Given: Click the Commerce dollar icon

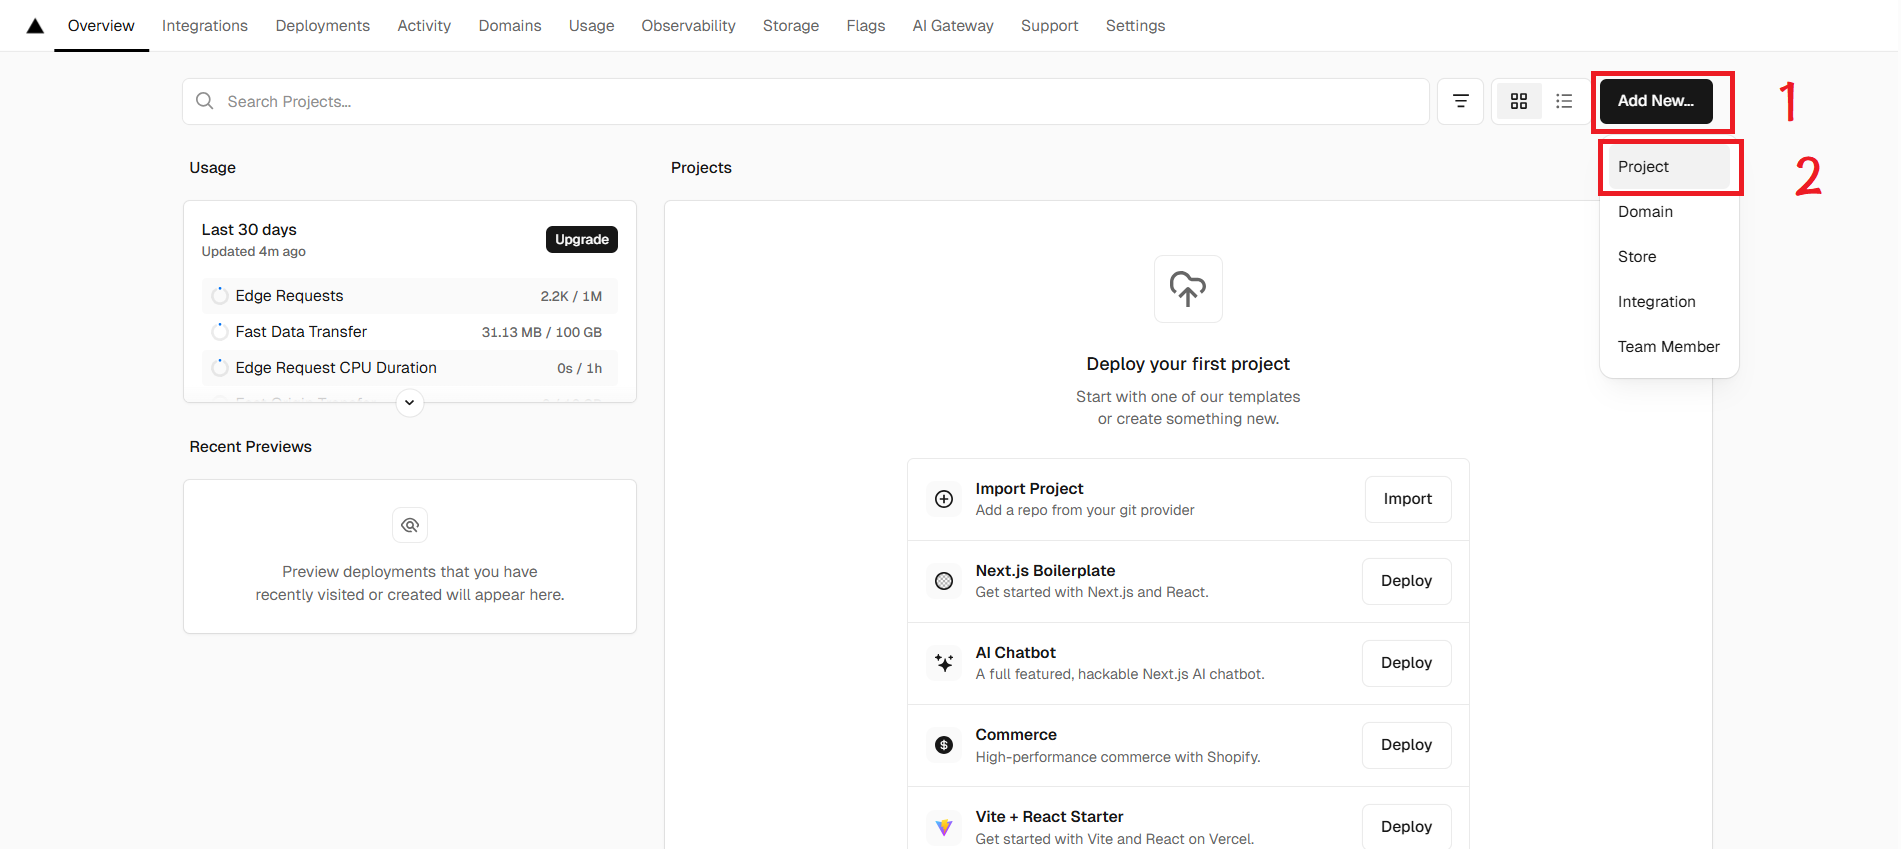Looking at the screenshot, I should click(944, 745).
